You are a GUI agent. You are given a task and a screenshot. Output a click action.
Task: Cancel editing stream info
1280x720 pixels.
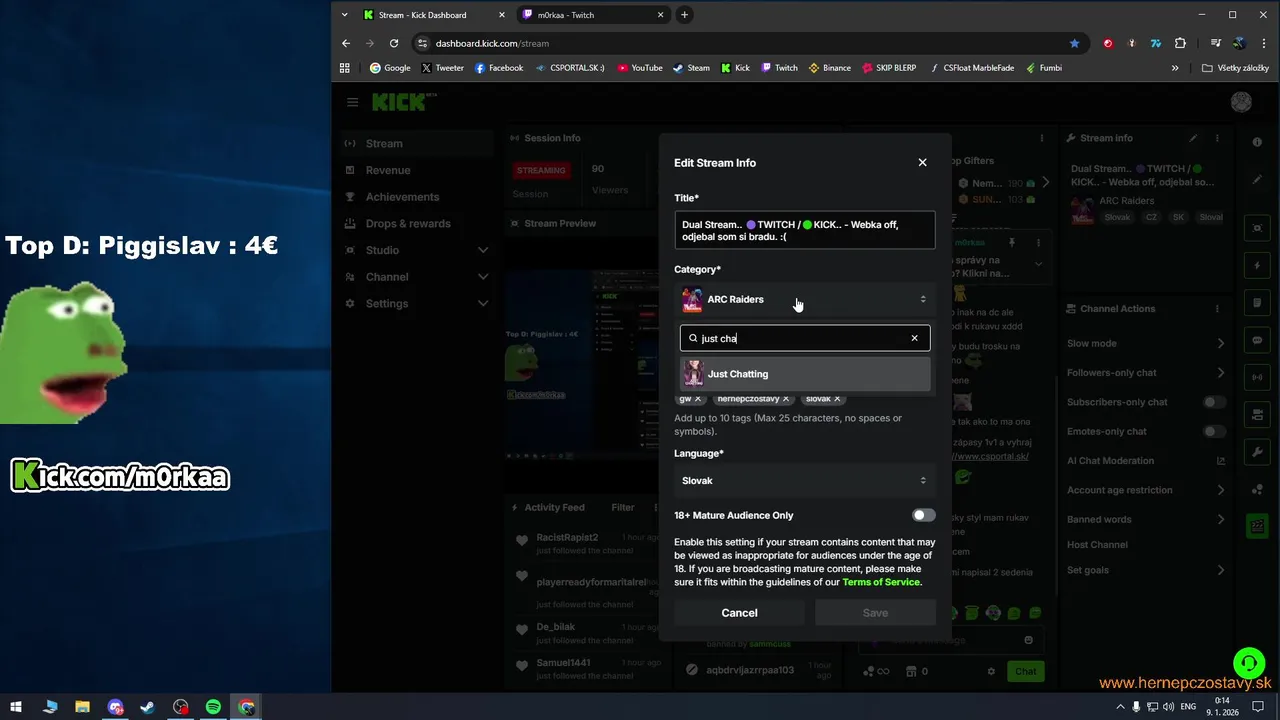click(x=739, y=613)
